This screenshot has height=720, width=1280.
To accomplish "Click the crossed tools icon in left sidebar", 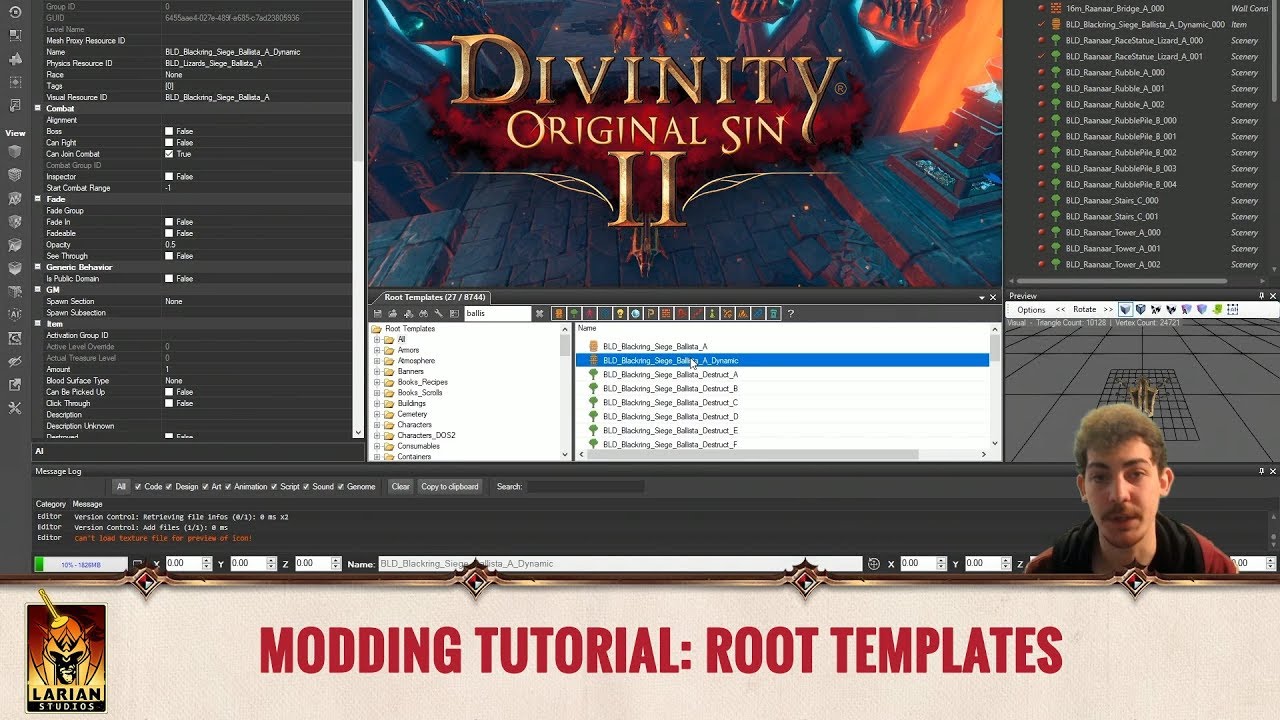I will (x=15, y=408).
